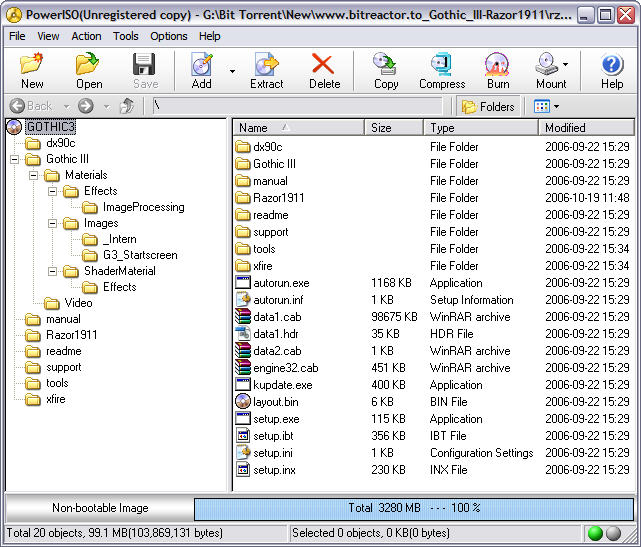Open the File menu
Viewport: 641px width, 547px height.
[17, 36]
